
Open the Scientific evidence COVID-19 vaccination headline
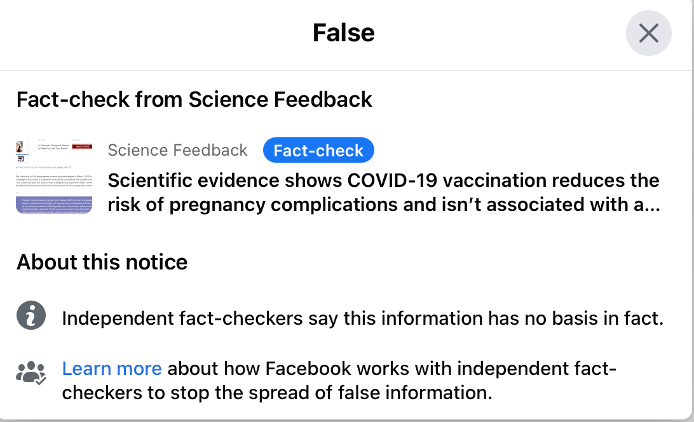point(383,181)
